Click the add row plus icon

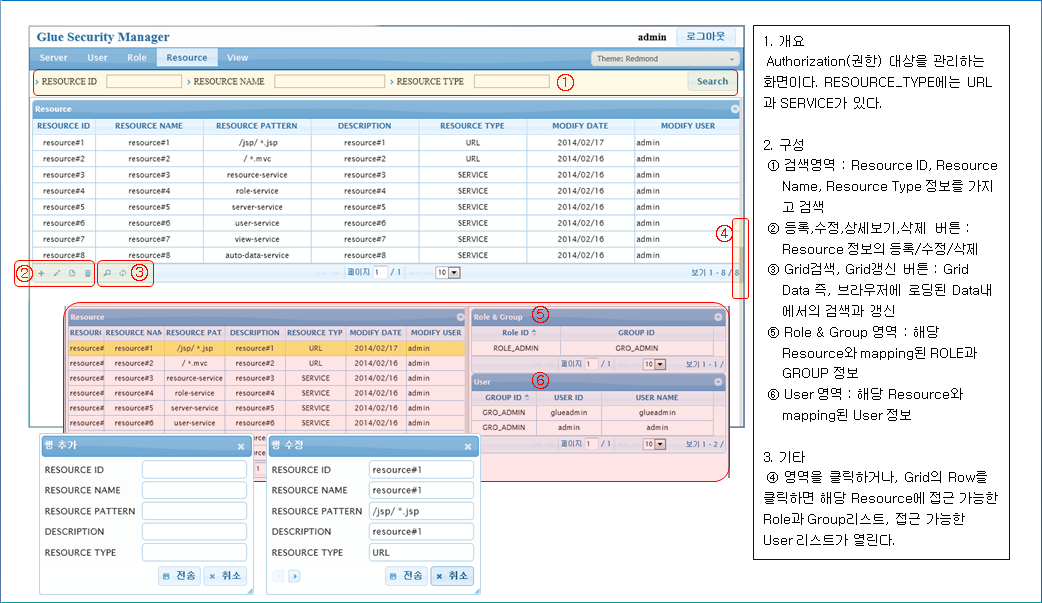pos(41,273)
